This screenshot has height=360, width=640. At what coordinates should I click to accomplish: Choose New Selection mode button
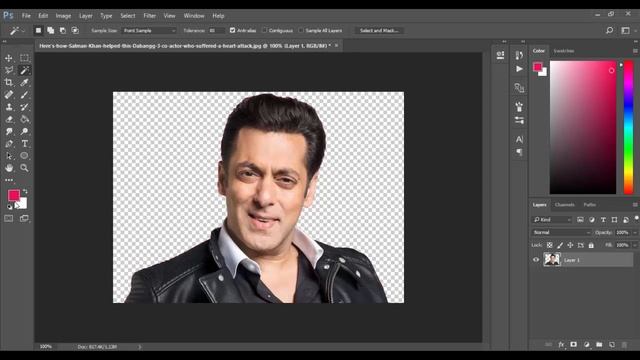(x=38, y=30)
